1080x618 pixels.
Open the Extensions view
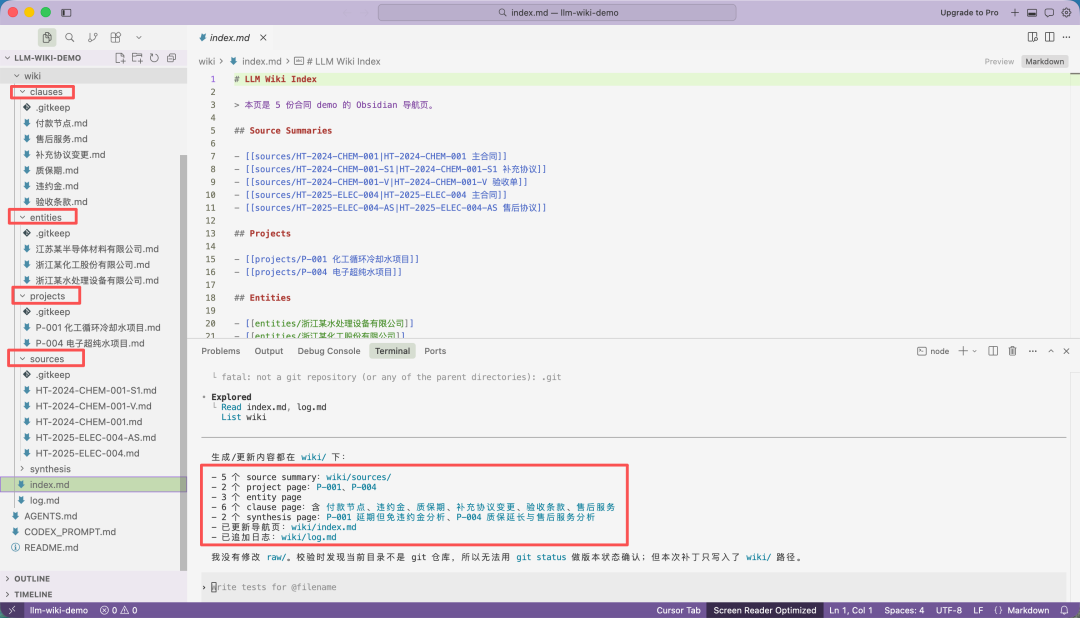click(x=116, y=37)
